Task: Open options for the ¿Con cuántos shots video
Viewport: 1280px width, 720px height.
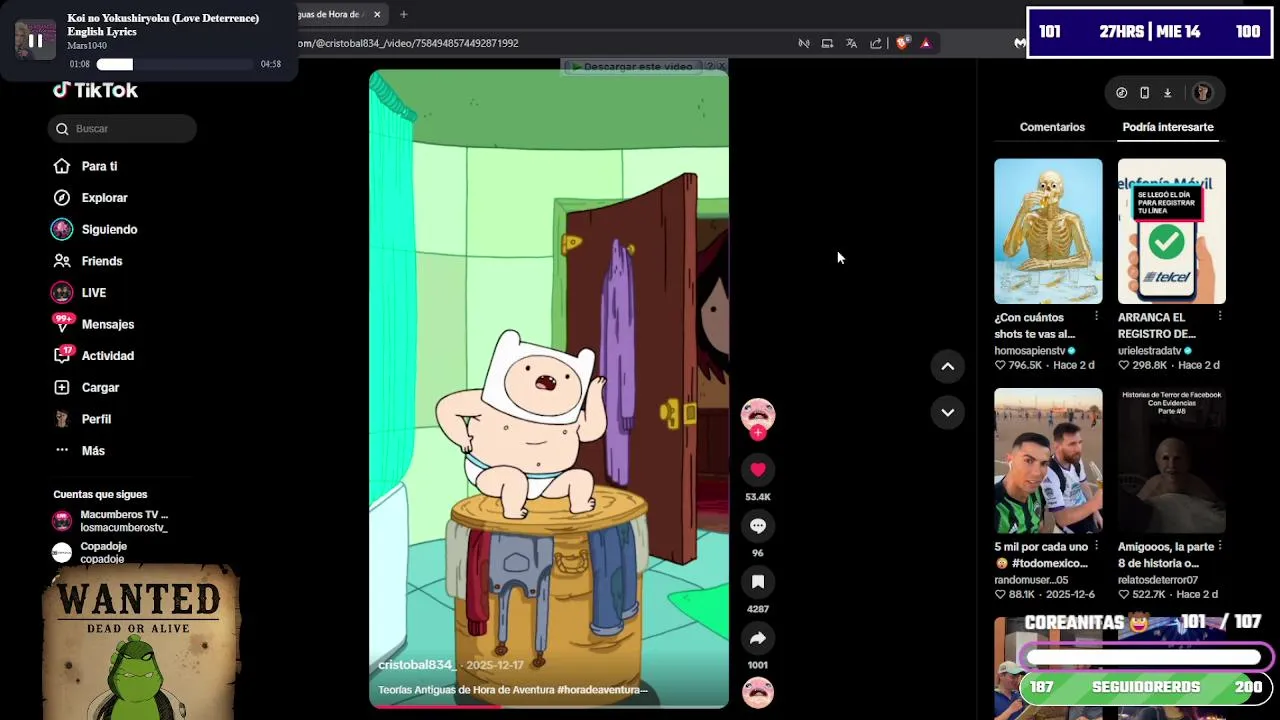Action: [x=1096, y=316]
